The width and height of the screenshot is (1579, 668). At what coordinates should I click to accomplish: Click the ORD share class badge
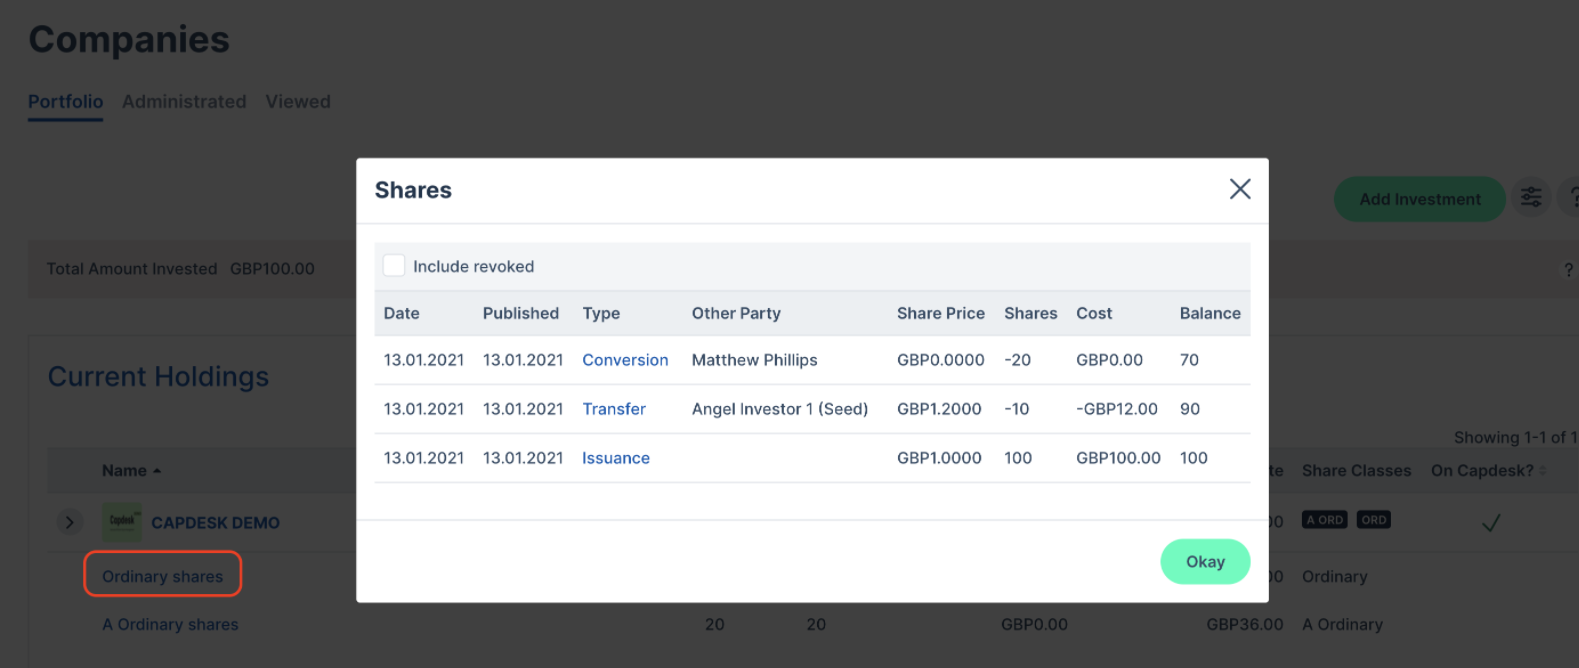point(1374,520)
